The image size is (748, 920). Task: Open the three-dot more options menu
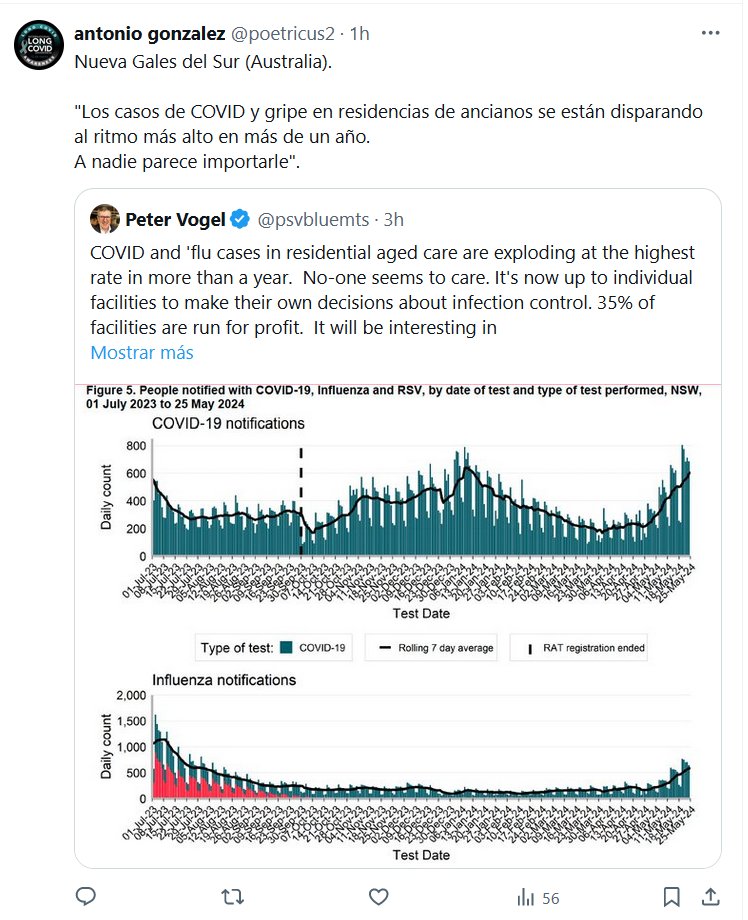pos(710,33)
